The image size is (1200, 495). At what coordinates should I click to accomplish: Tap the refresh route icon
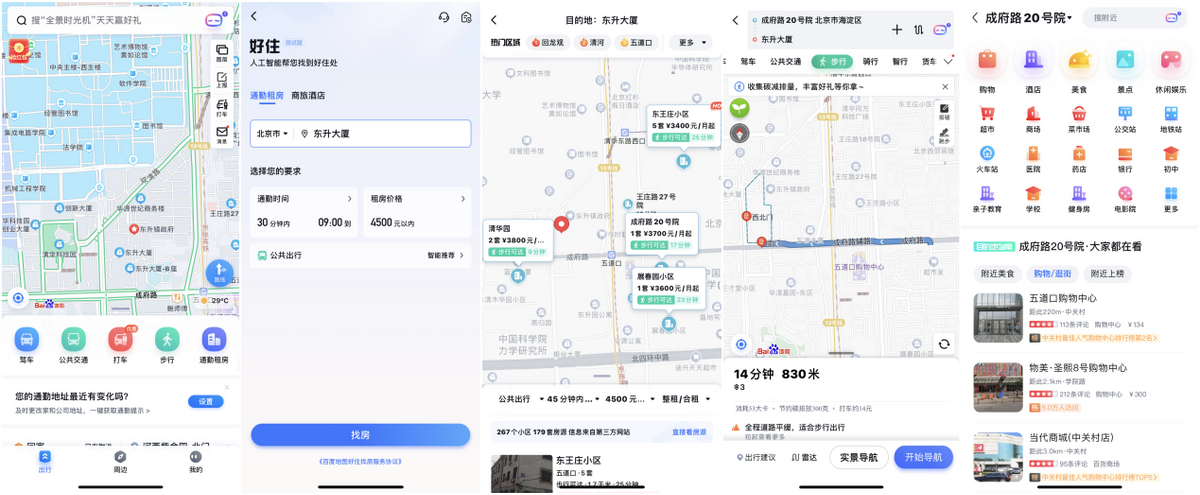(x=943, y=344)
